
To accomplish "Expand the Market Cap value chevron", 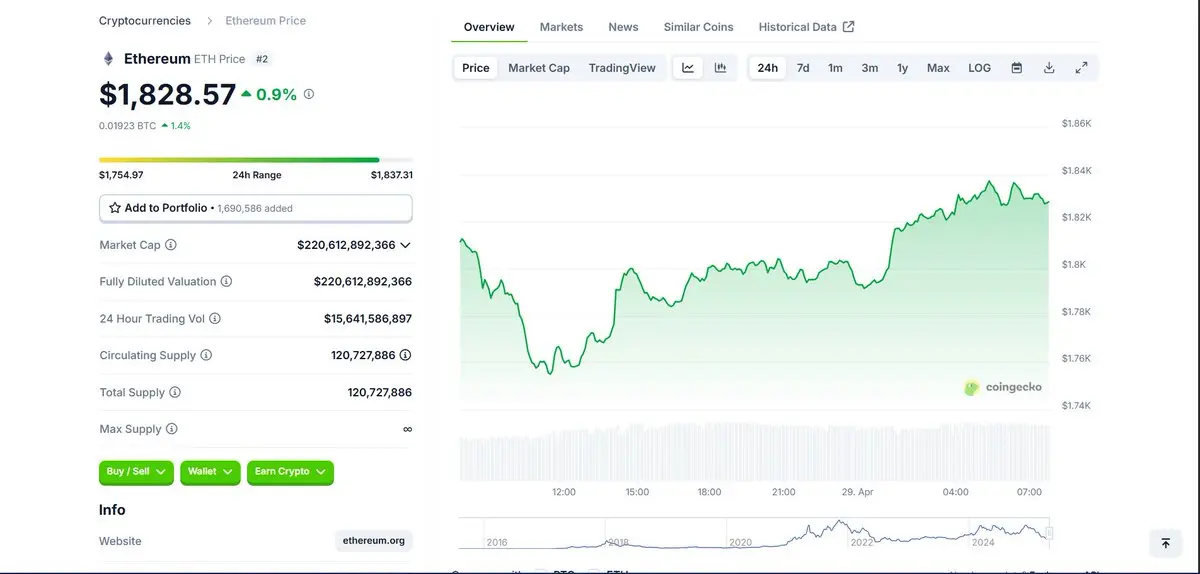I will (405, 245).
